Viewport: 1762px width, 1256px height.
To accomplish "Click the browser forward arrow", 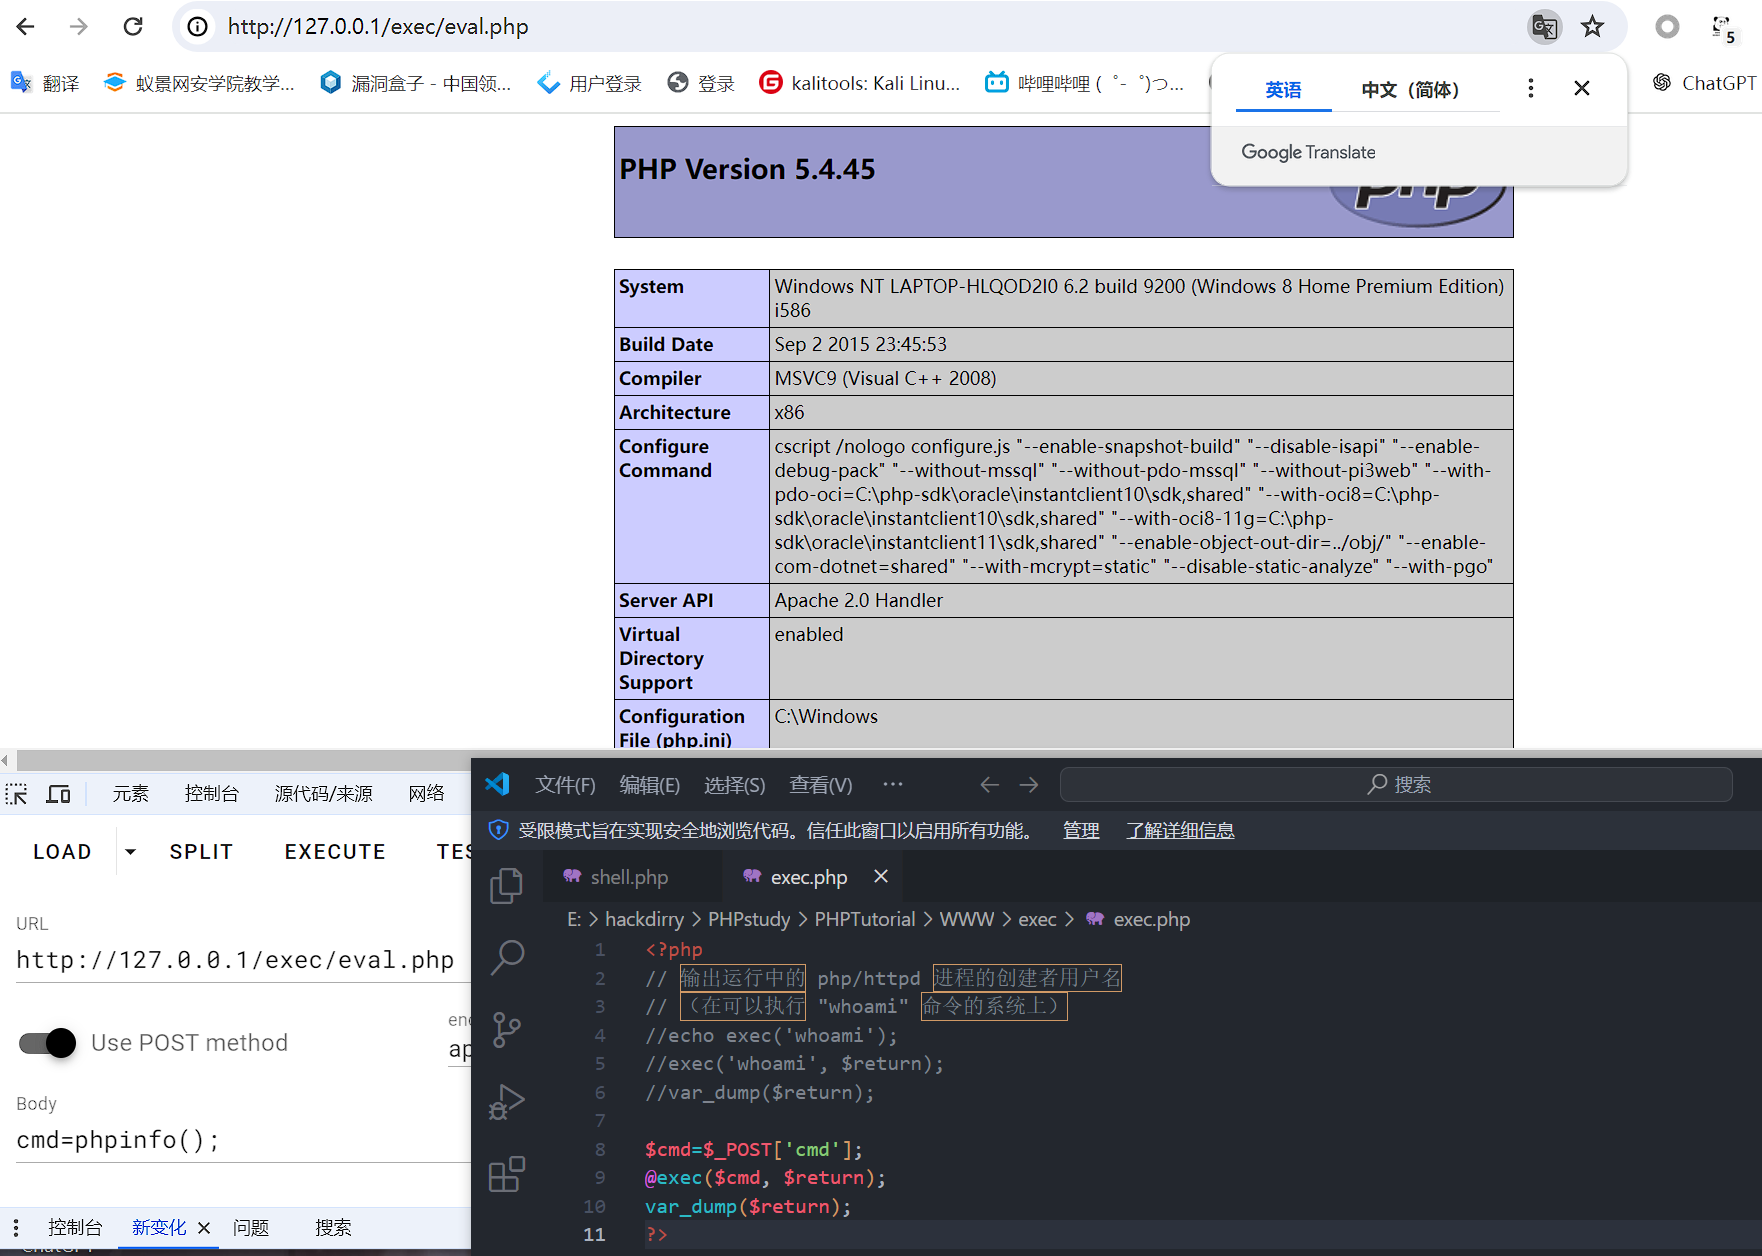I will click(x=79, y=27).
